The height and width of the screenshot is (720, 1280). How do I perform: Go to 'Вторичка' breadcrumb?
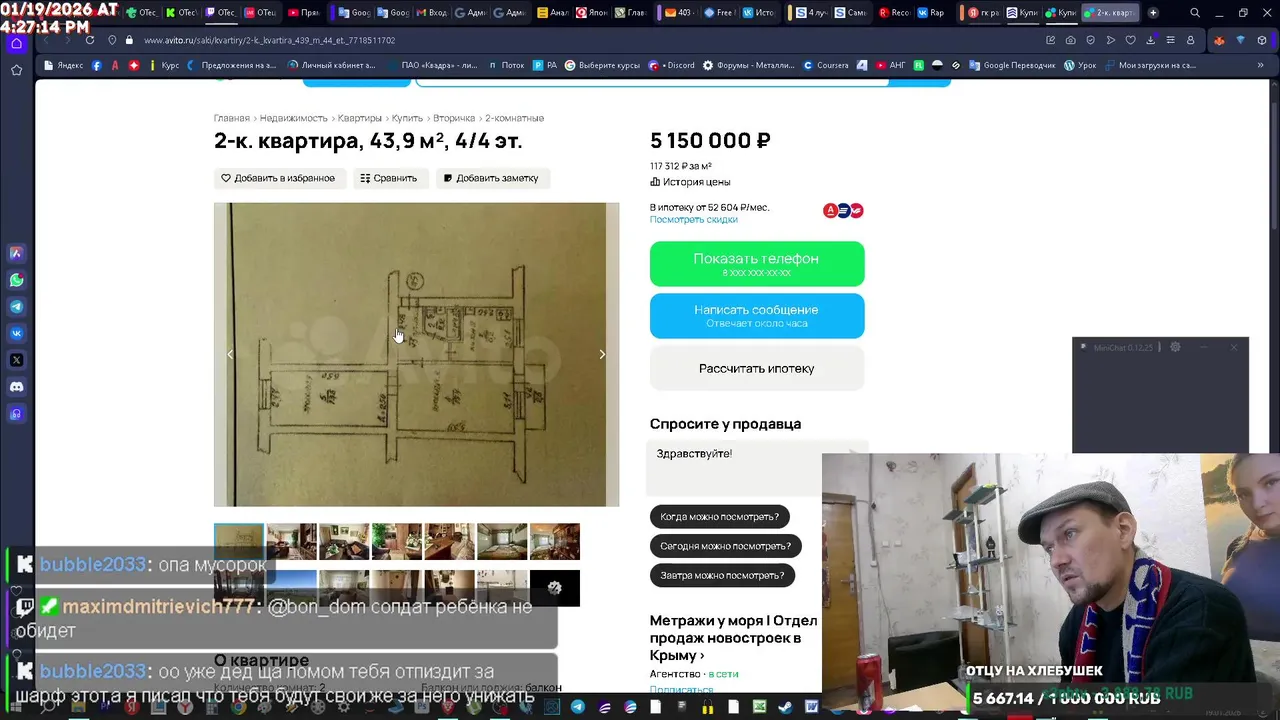click(454, 118)
